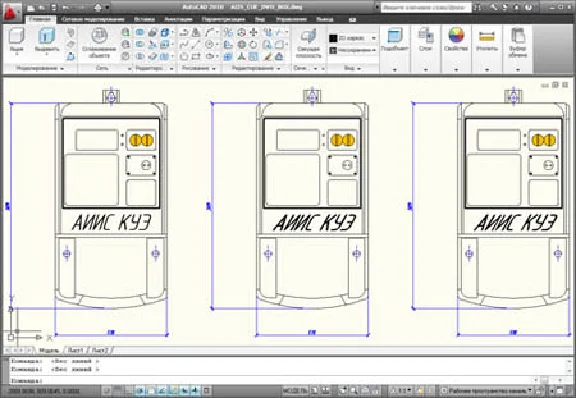Open the workspace switching dropdown in status bar
Screen dimensions: 576x398
click(x=486, y=390)
